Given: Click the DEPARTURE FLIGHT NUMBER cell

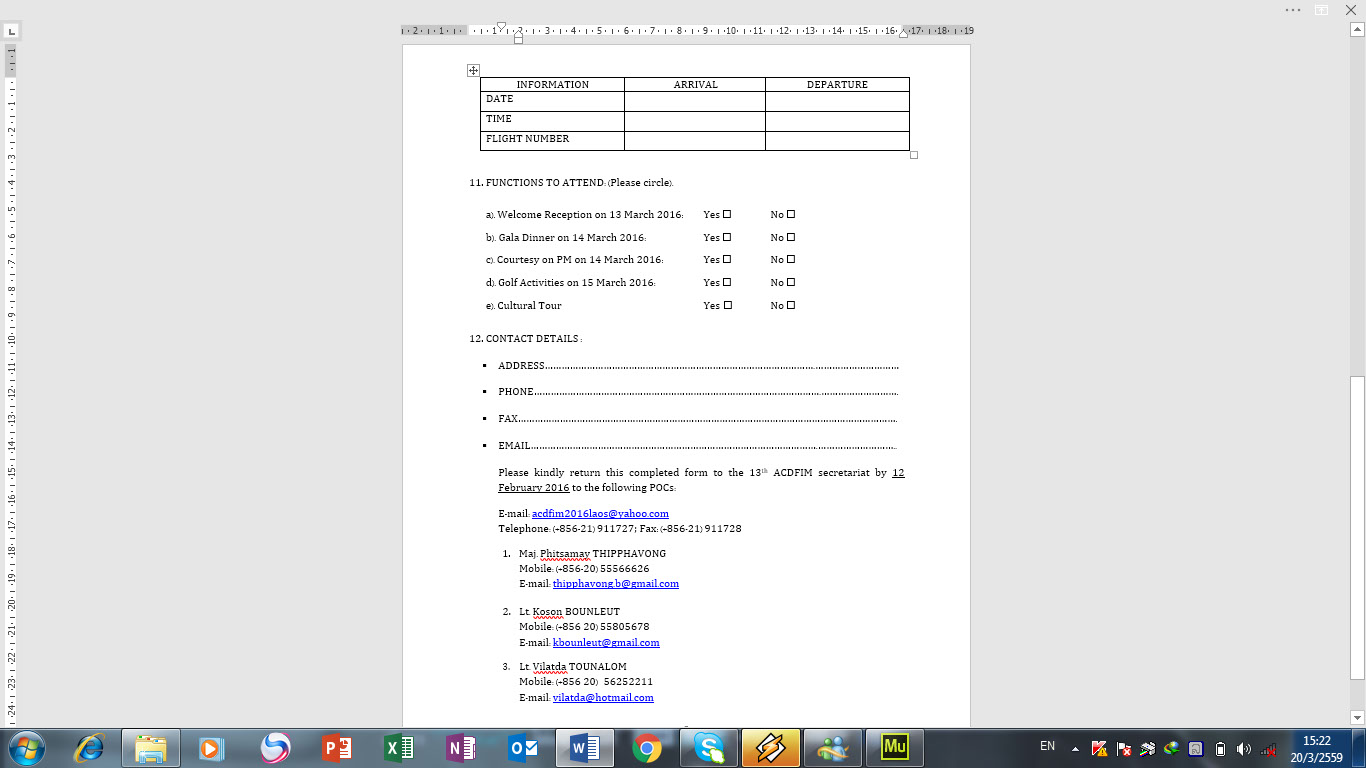Looking at the screenshot, I should pyautogui.click(x=837, y=141).
